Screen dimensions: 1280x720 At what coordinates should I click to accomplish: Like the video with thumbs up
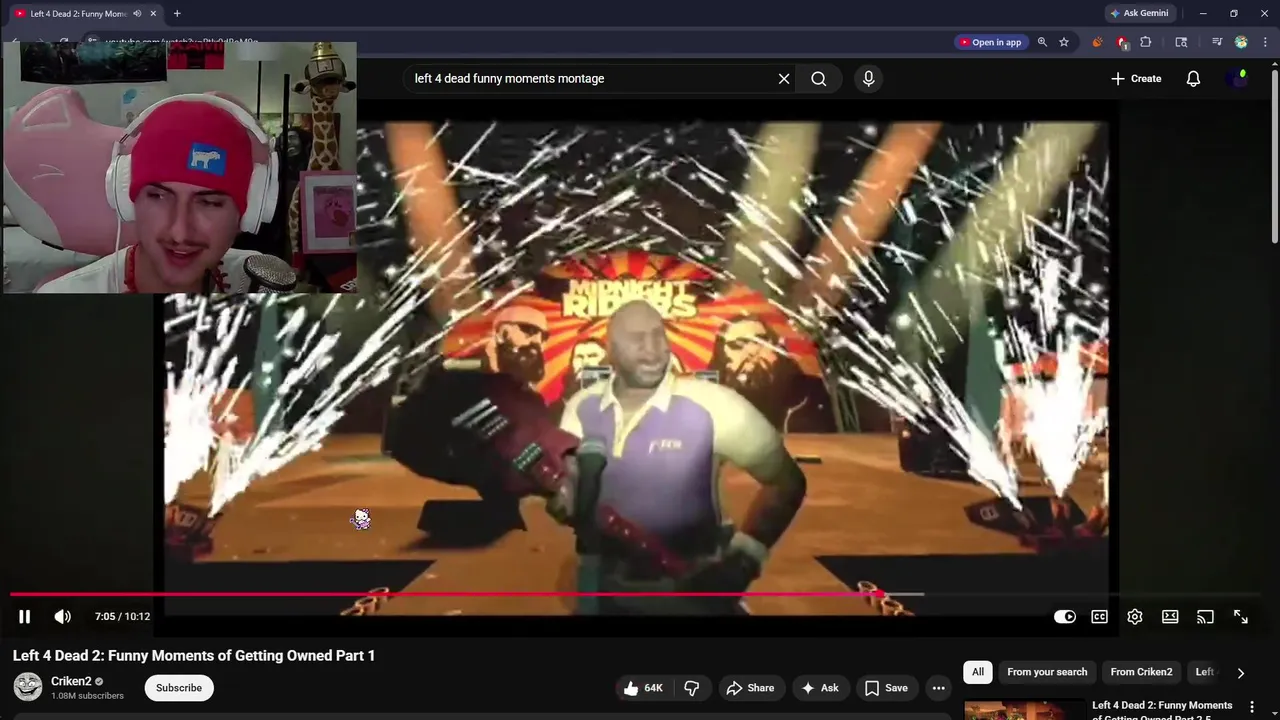[x=643, y=688]
